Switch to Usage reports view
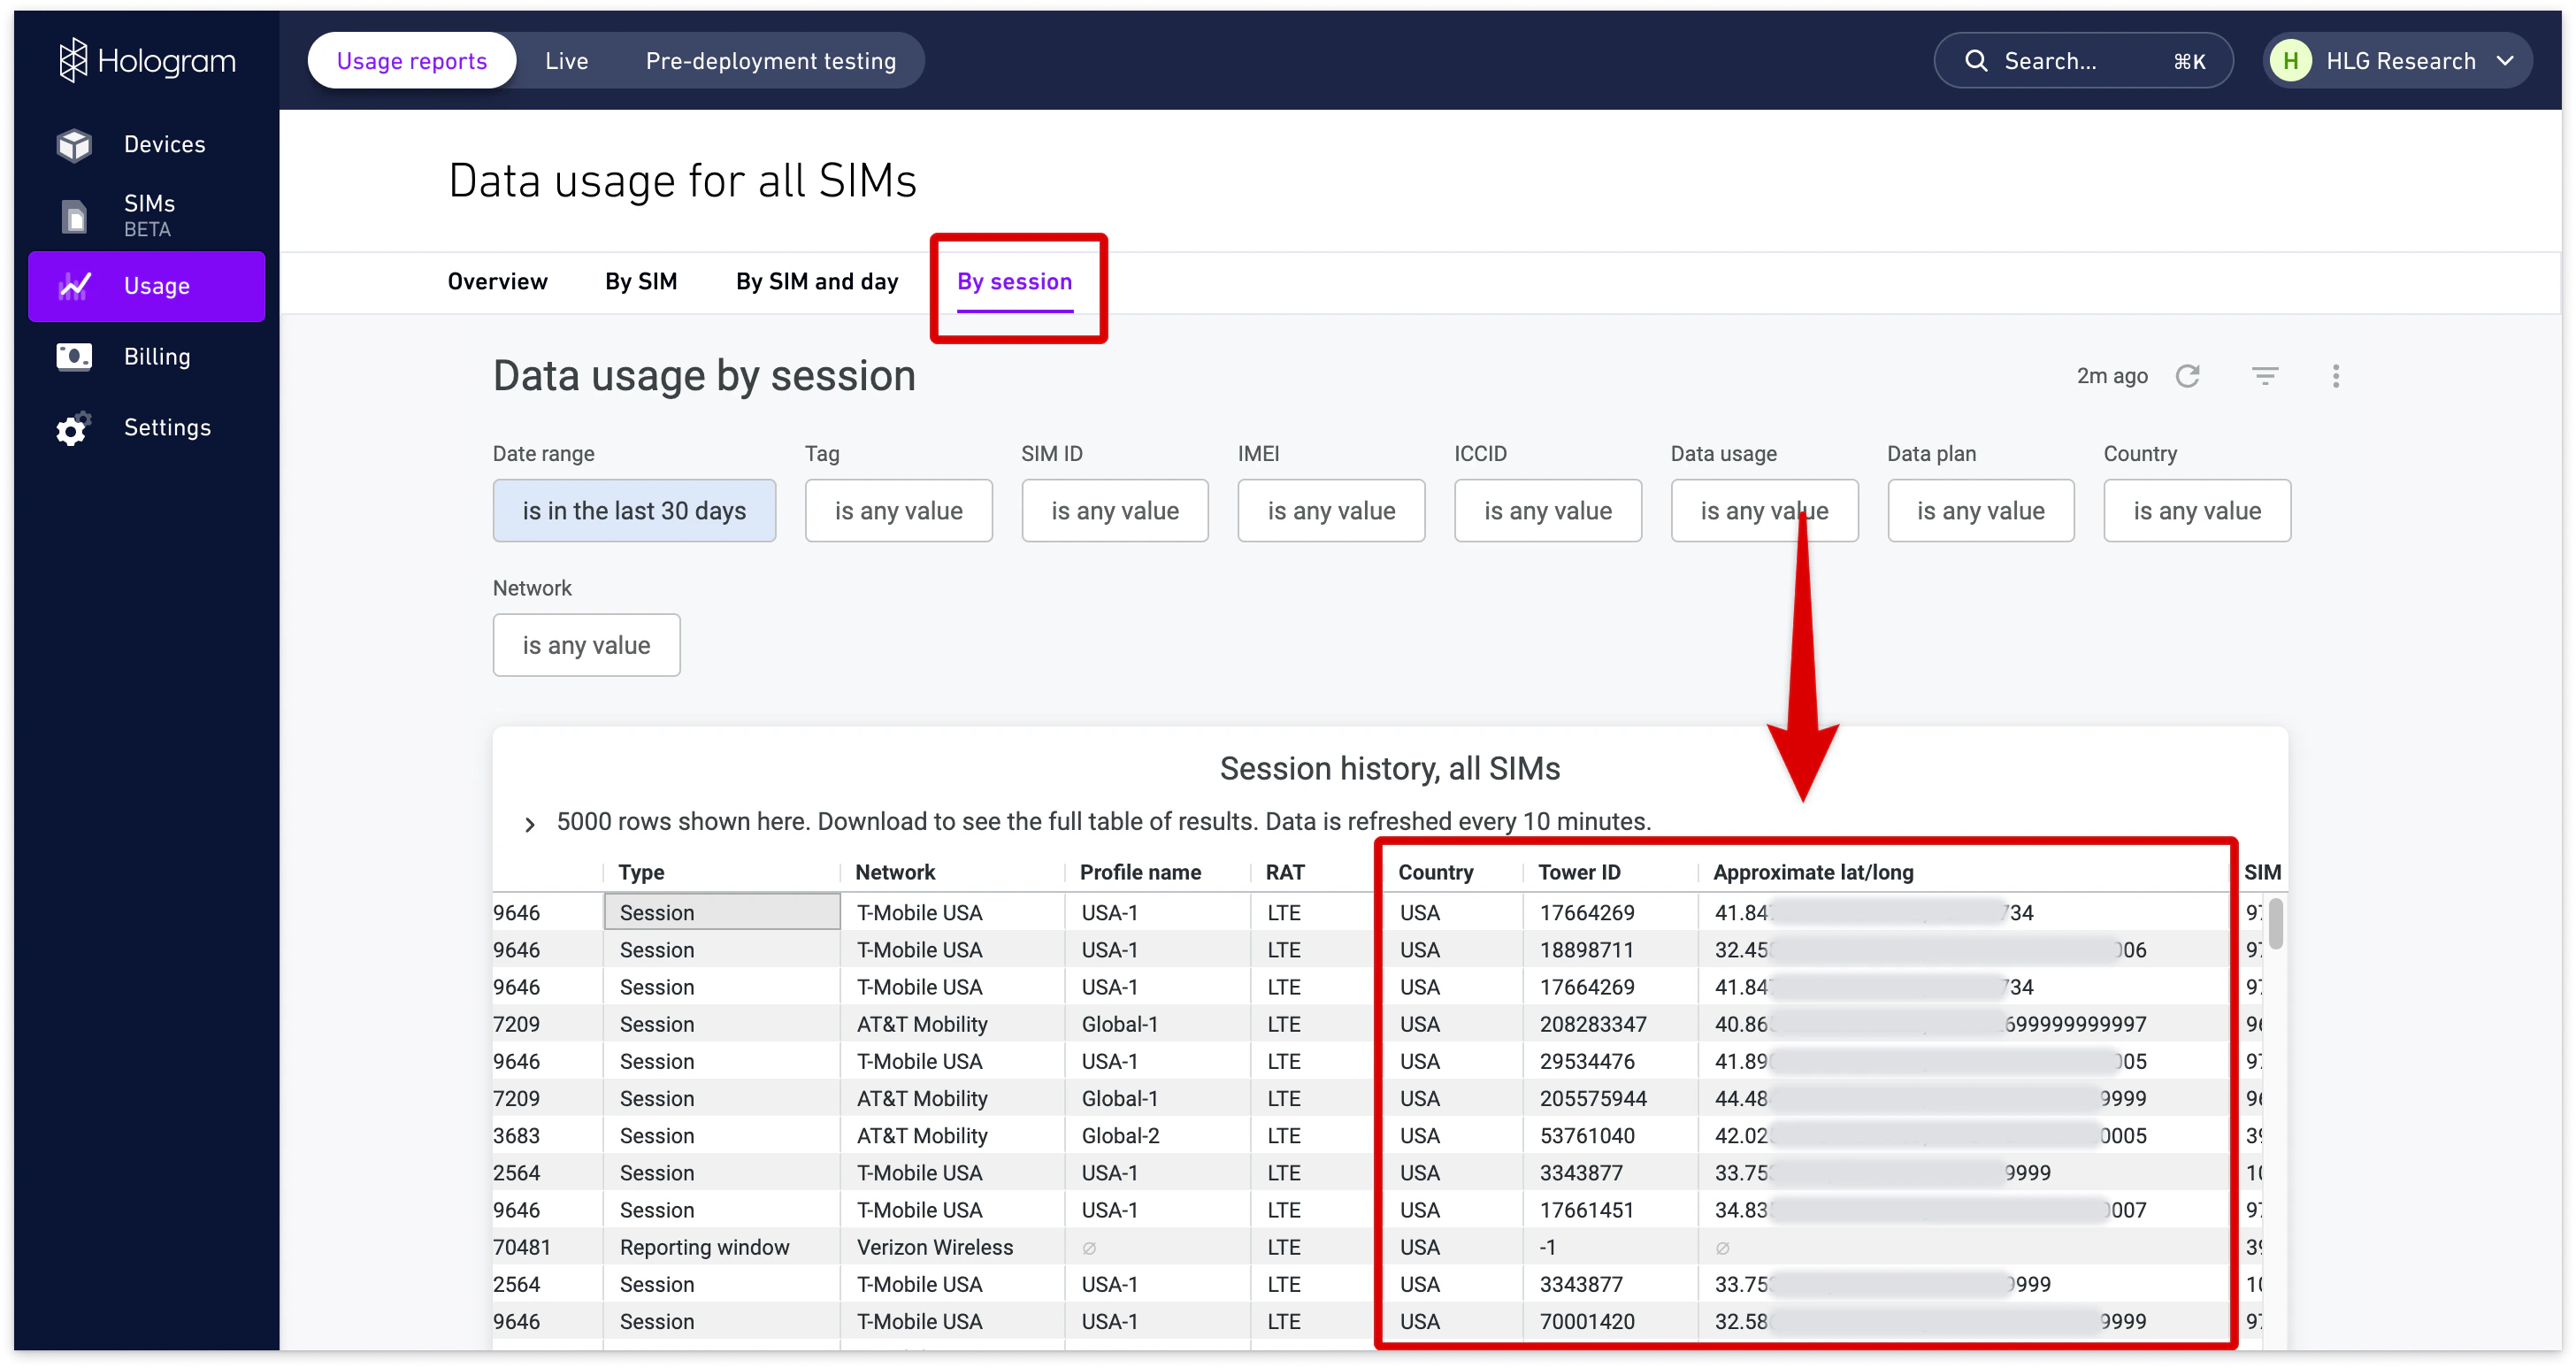2576x1368 pixels. (412, 61)
